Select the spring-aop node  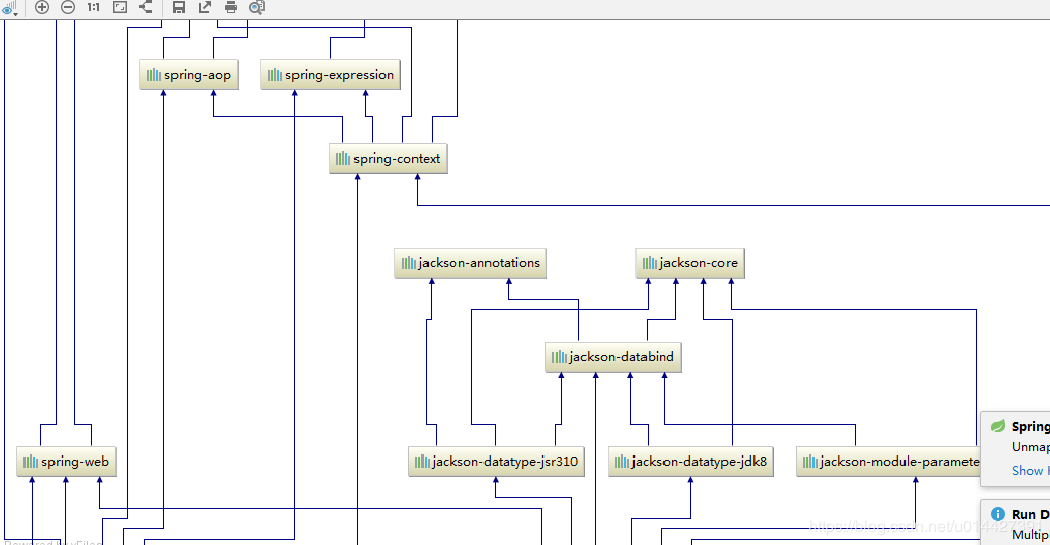189,75
